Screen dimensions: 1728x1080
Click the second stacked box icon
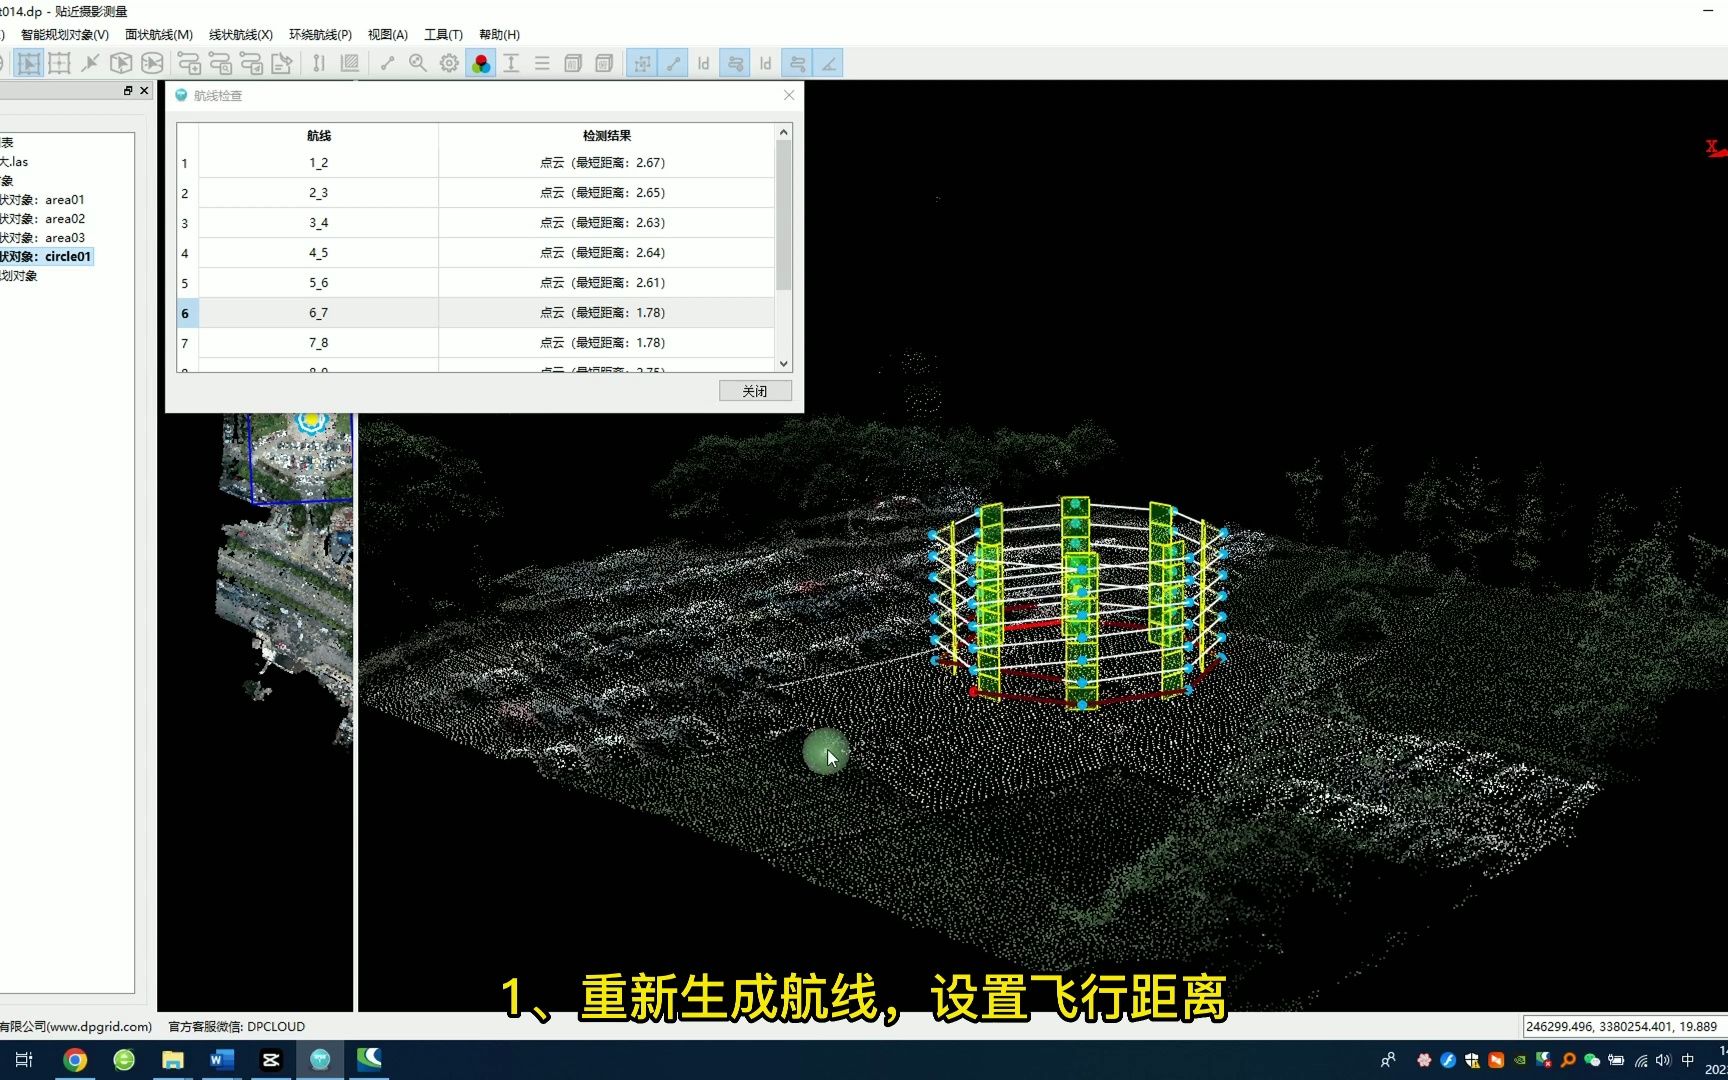[x=604, y=63]
